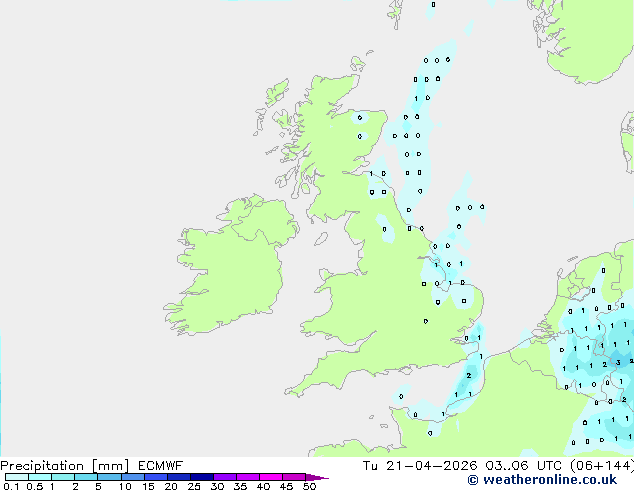The width and height of the screenshot is (634, 490).
Task: Click the "35" legend scale label
Action: tap(240, 486)
